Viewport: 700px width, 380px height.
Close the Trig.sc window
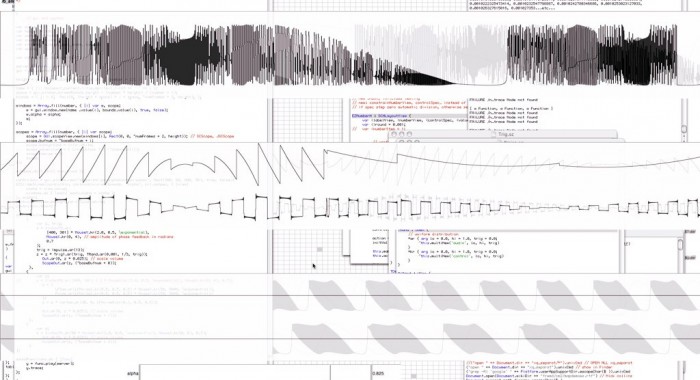pos(393,134)
